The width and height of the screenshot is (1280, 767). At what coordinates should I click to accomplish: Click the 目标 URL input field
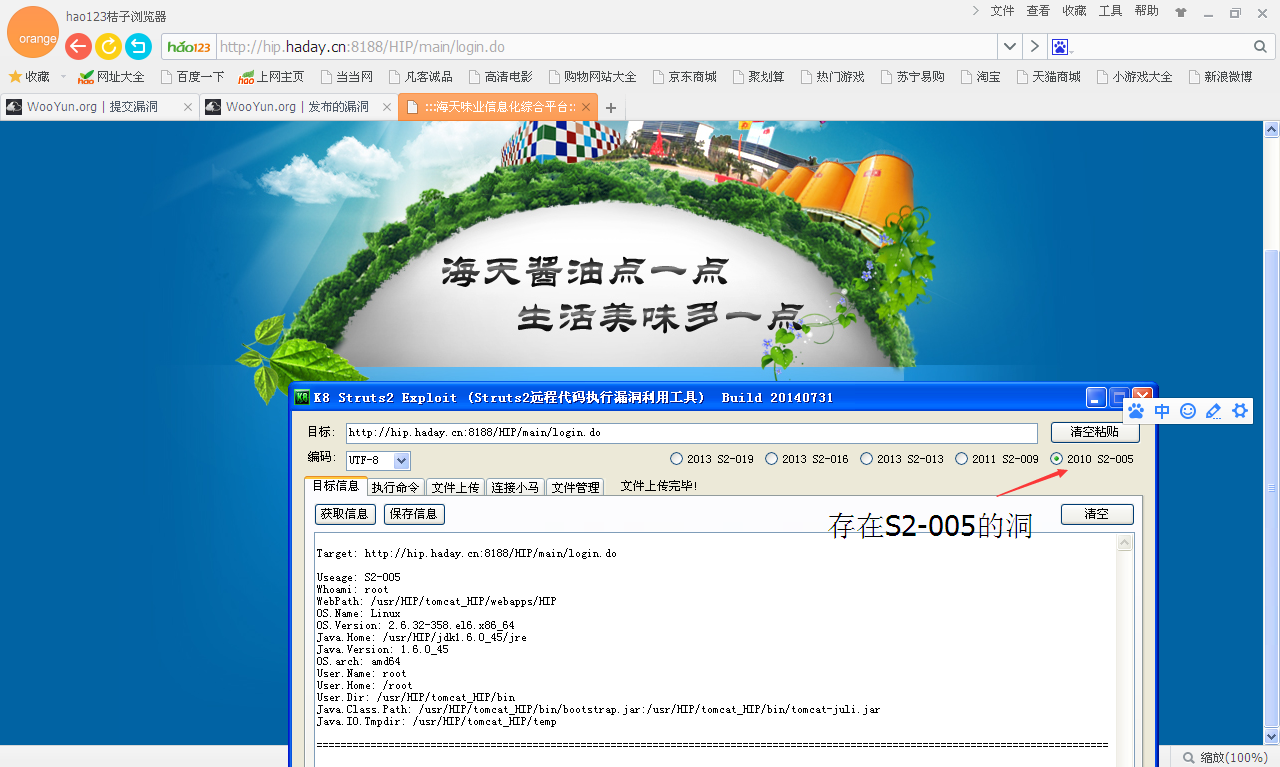[x=692, y=433]
